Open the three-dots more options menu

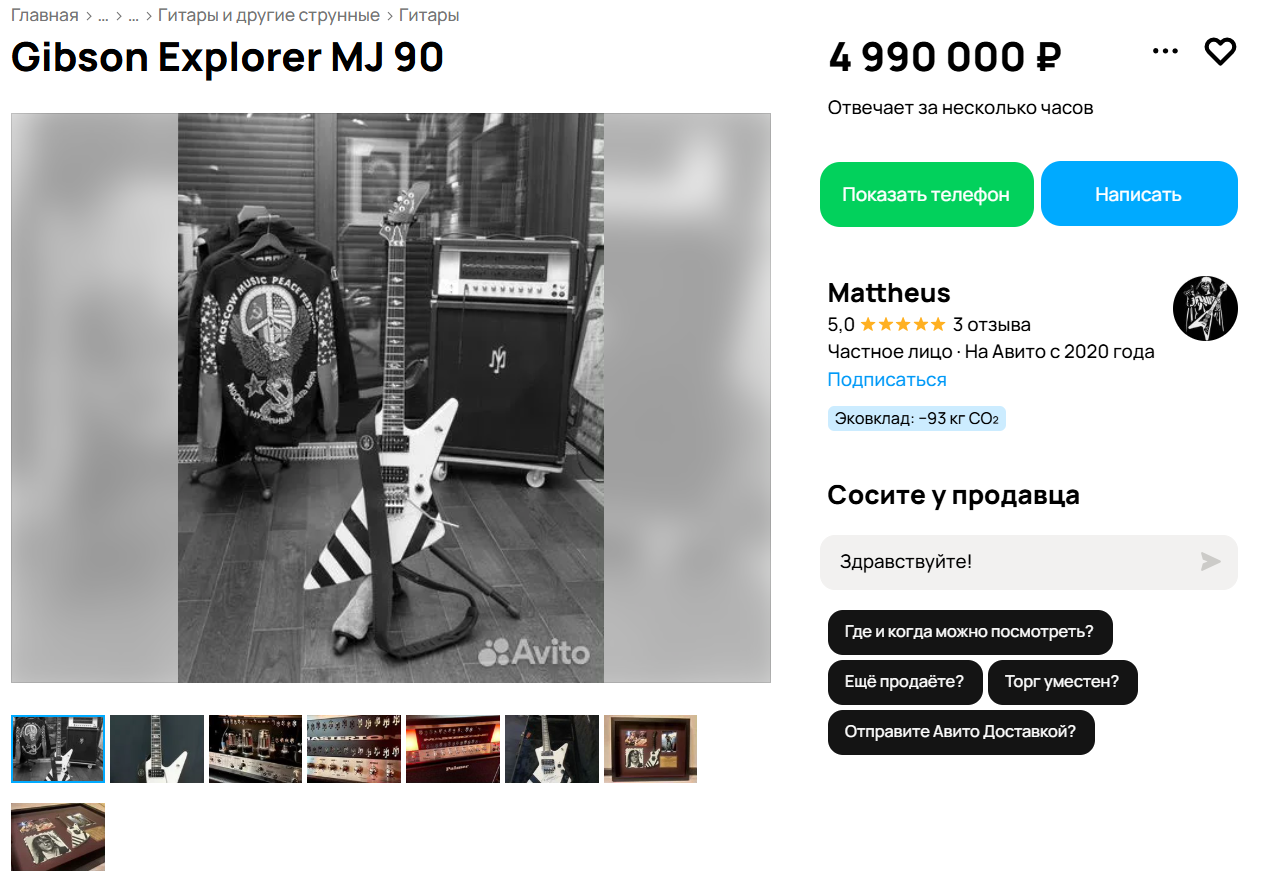pos(1165,51)
